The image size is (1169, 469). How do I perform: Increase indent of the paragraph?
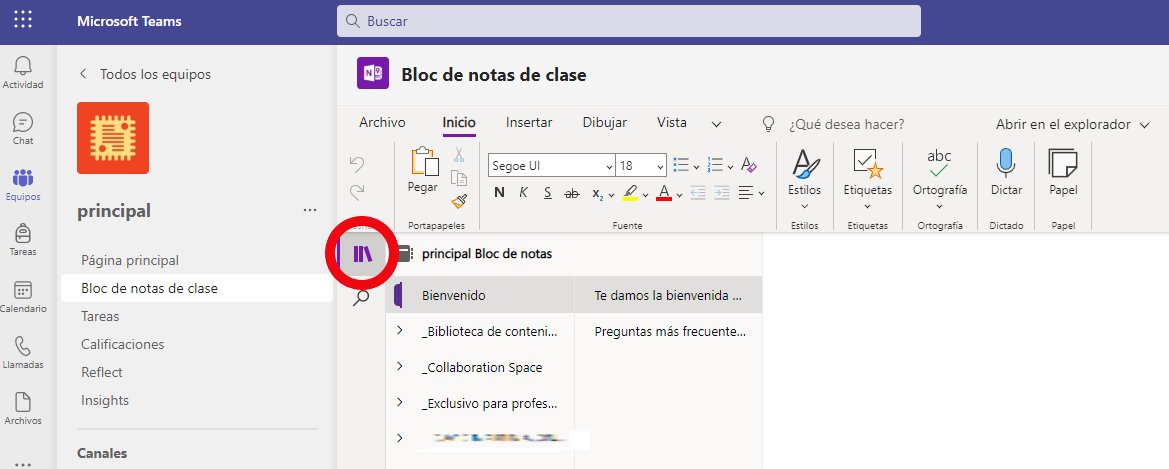click(722, 193)
